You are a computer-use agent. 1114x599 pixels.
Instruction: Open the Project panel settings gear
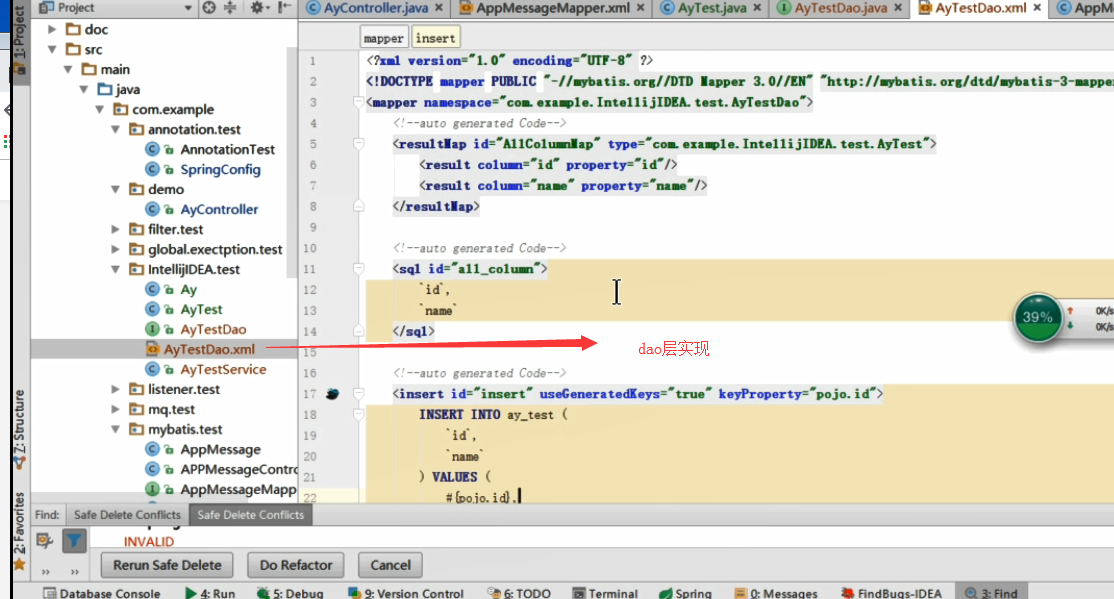[256, 7]
